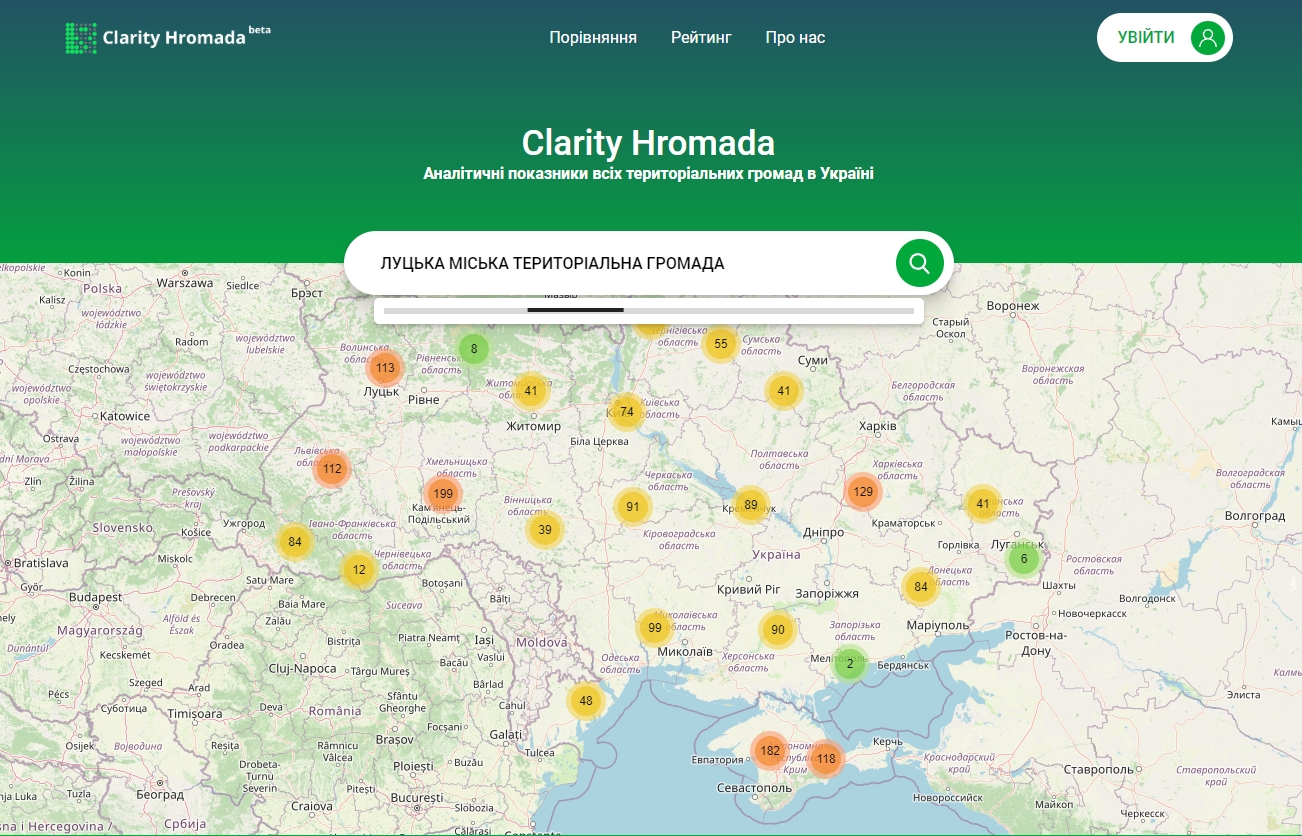Click the 74 cluster marker near Київ
Image resolution: width=1302 pixels, height=836 pixels.
tap(627, 412)
